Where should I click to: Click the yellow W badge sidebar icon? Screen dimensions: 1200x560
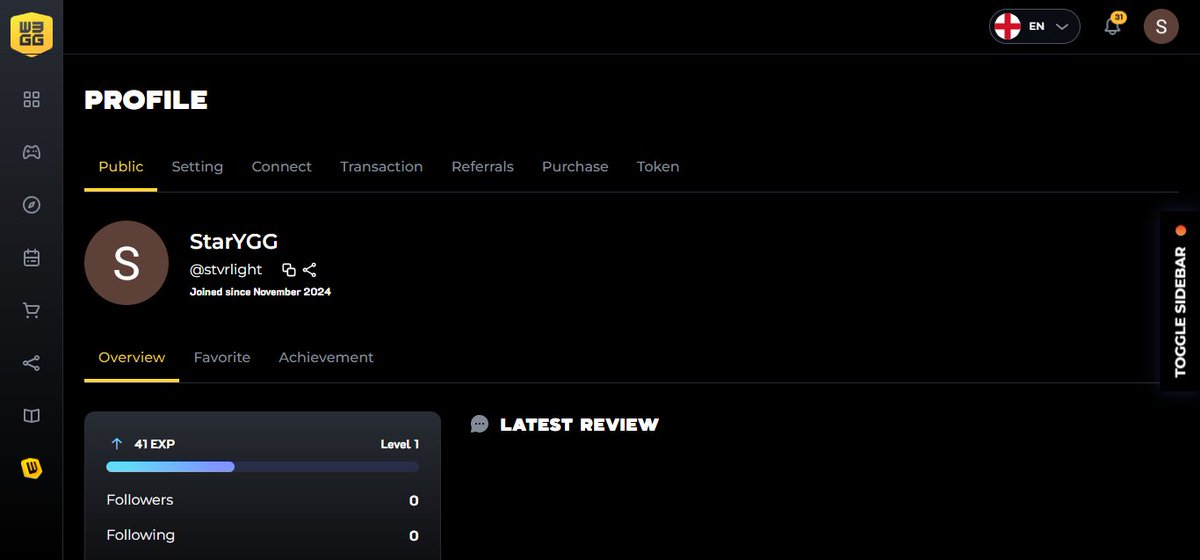(31, 468)
